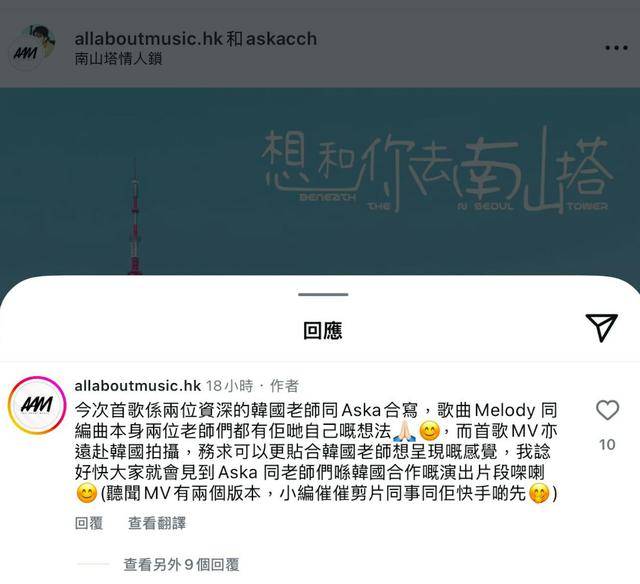
Task: Open askacch co-author profile link
Action: [x=281, y=39]
